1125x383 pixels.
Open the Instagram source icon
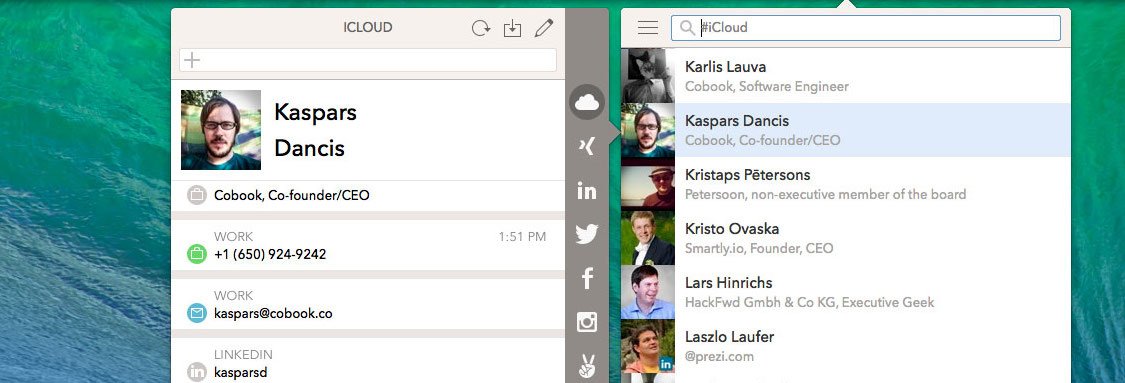click(587, 322)
